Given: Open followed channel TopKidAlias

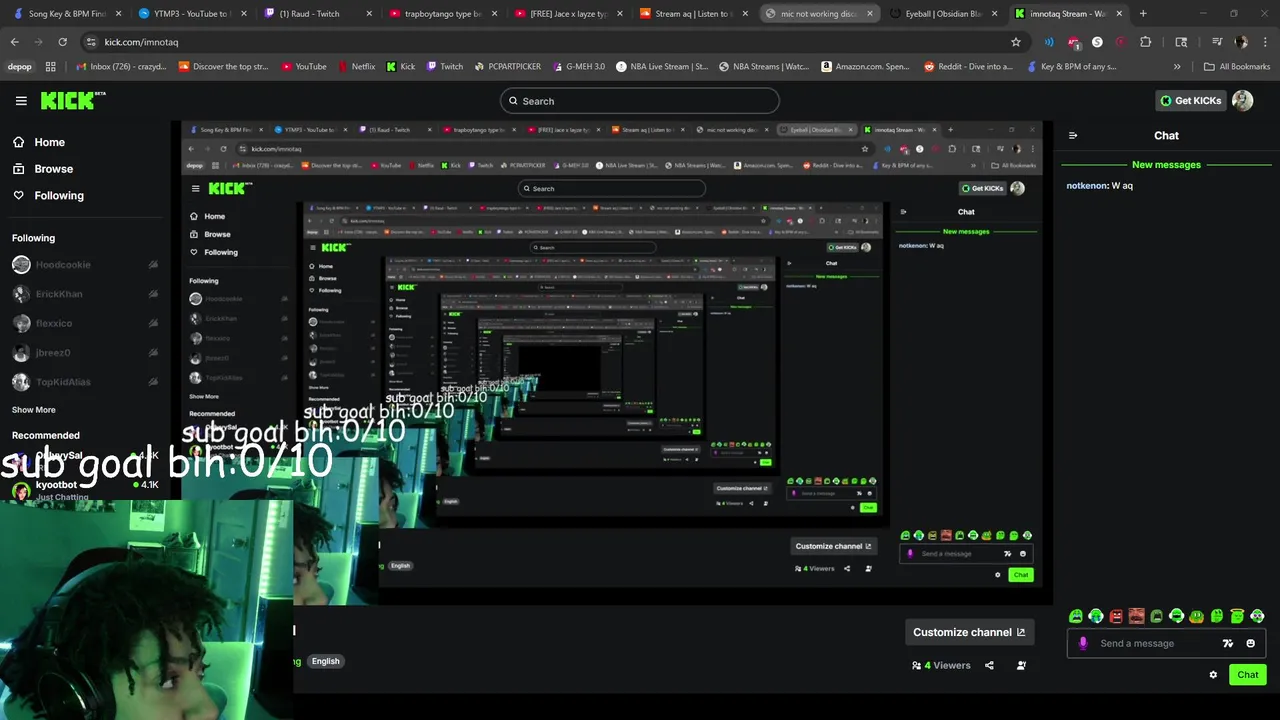Looking at the screenshot, I should click(x=85, y=382).
